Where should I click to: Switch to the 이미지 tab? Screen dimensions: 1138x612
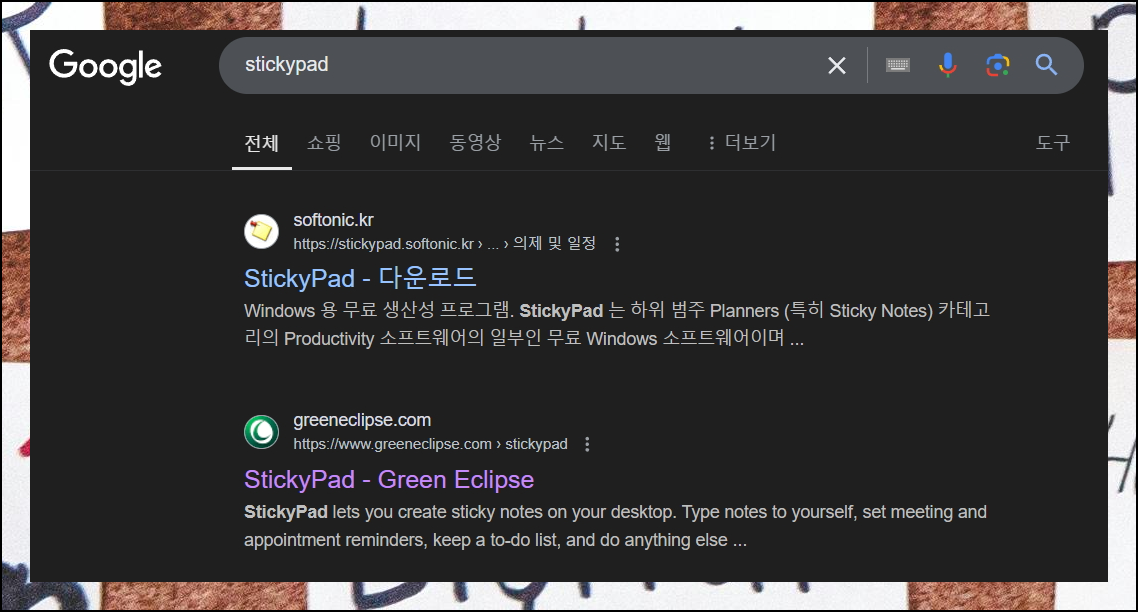tap(396, 142)
